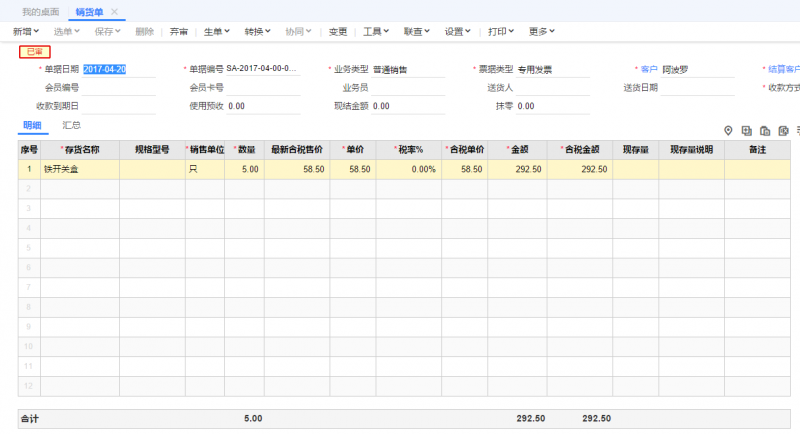This screenshot has width=800, height=434.
Task: Click the add-row icon right of the location pin
Action: [x=746, y=130]
